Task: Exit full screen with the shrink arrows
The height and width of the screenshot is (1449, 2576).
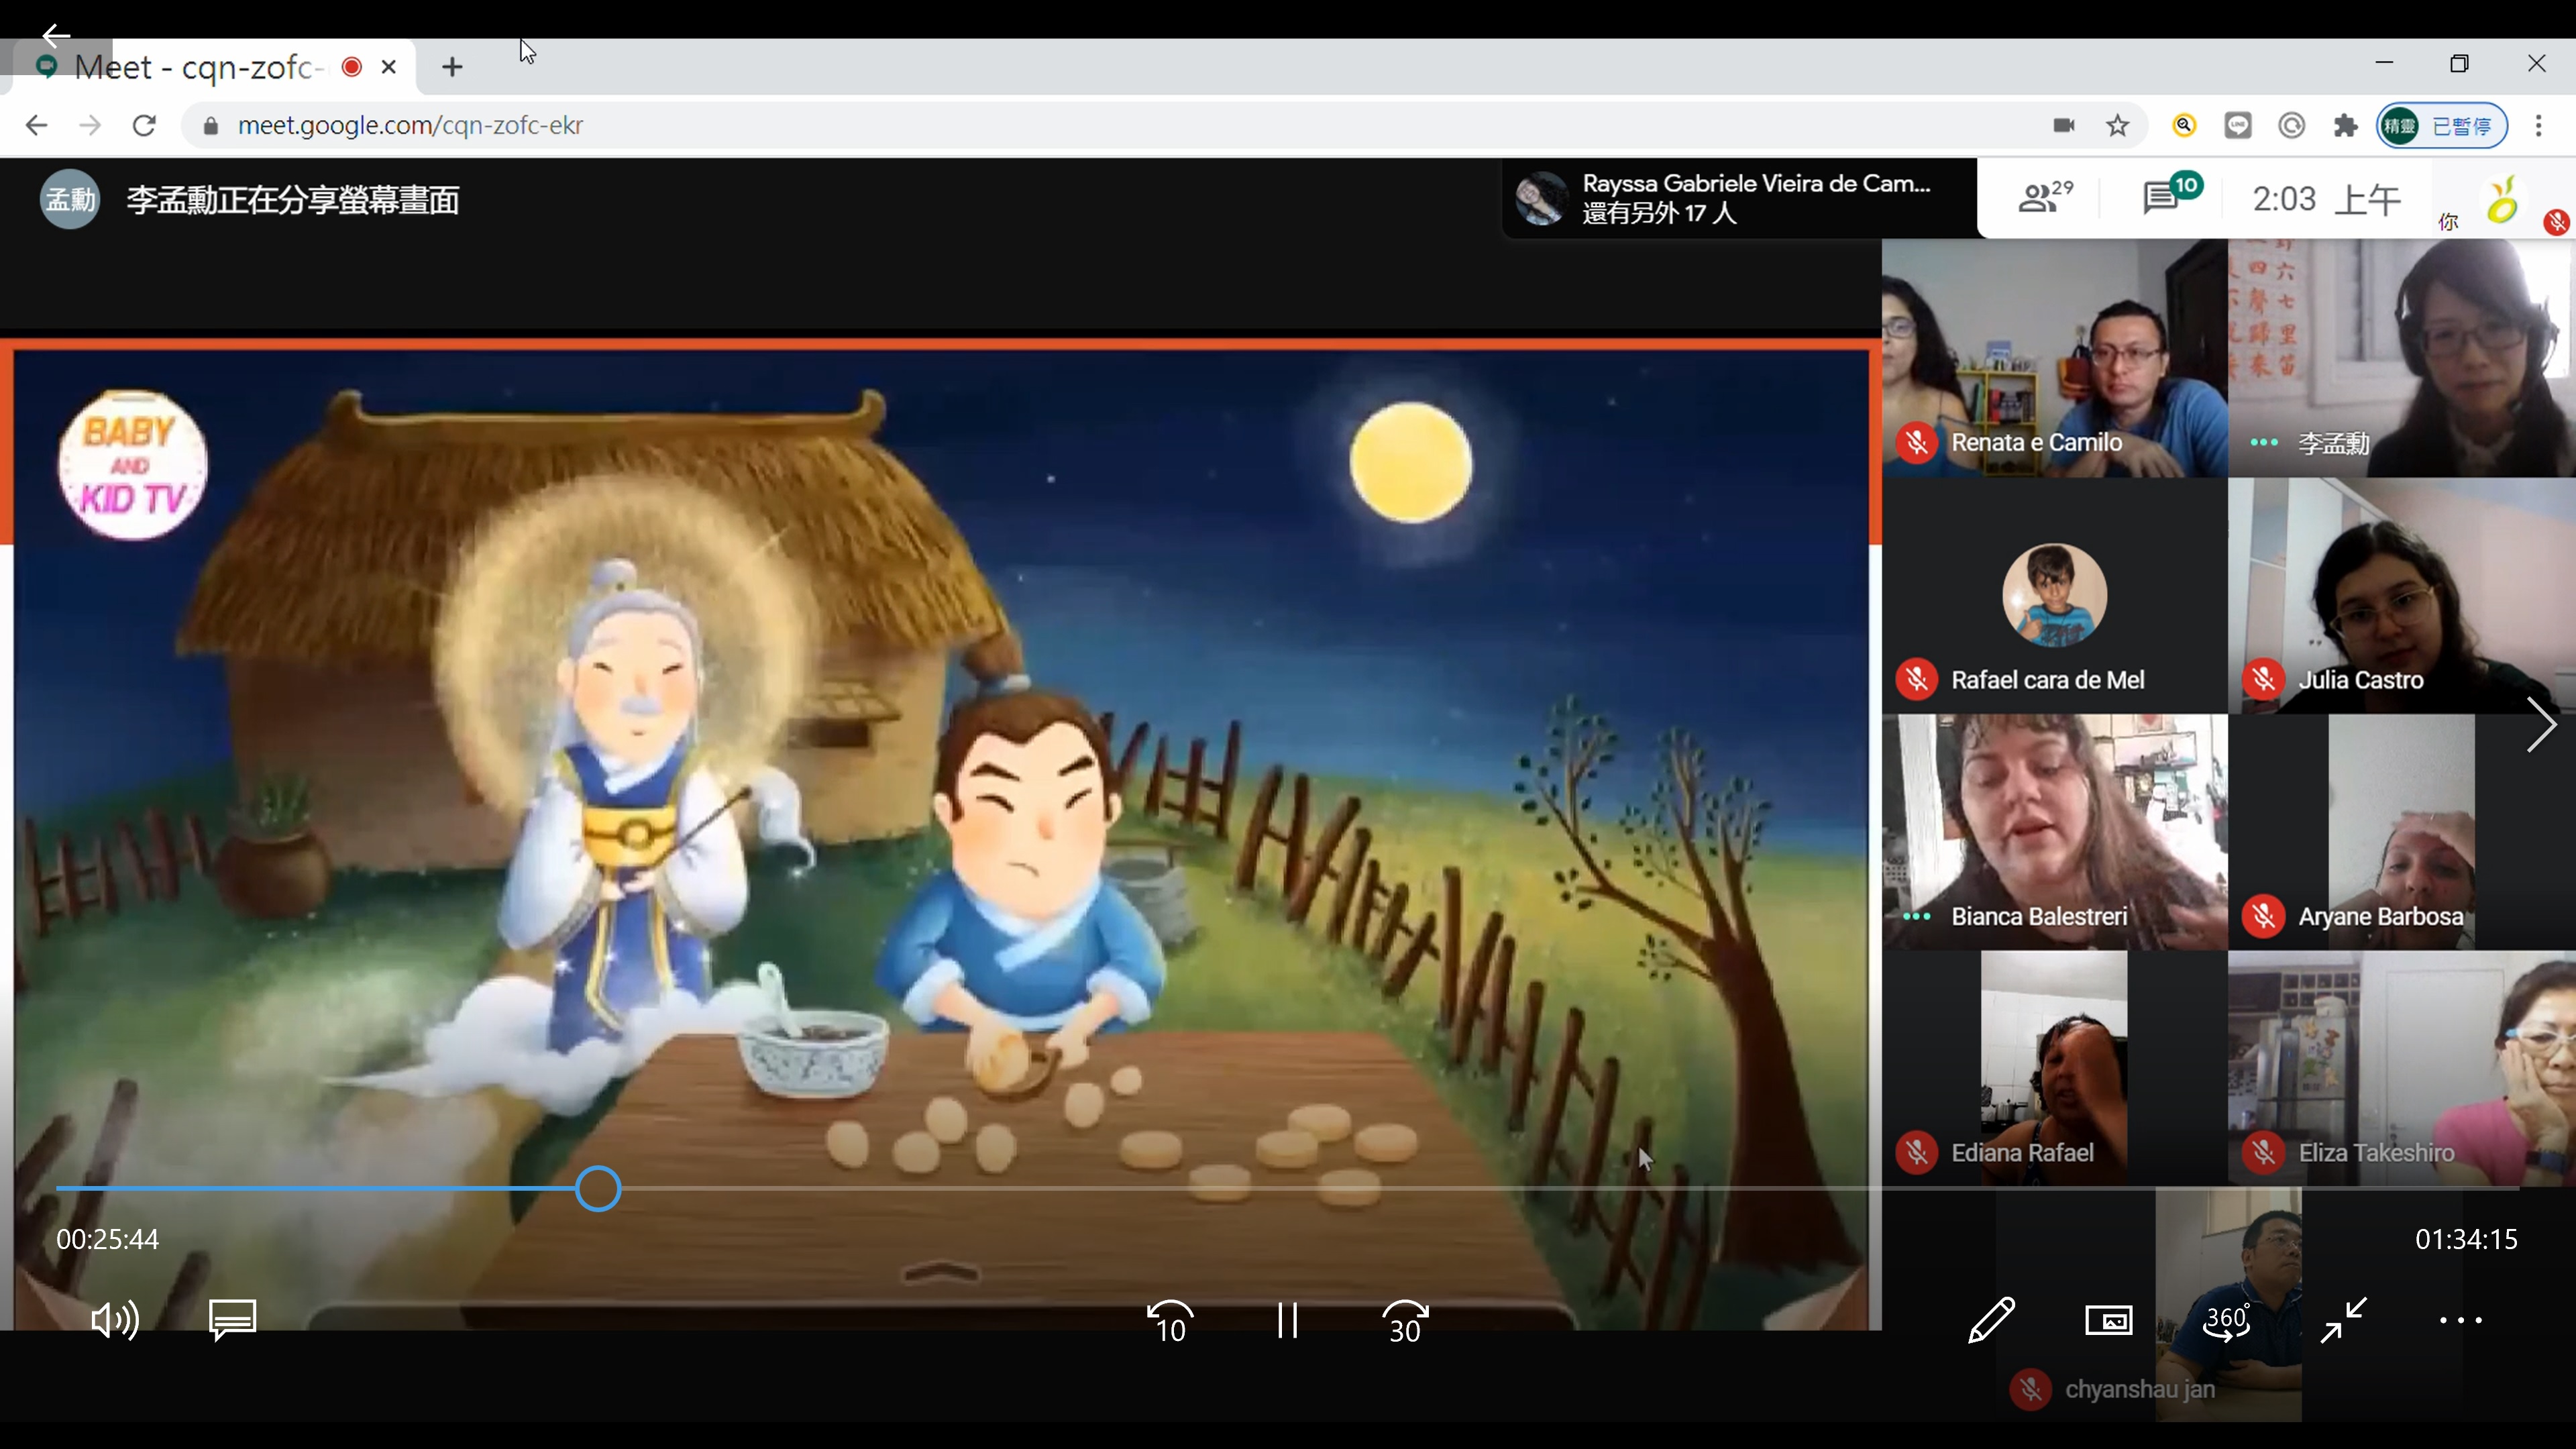Action: [2343, 1321]
